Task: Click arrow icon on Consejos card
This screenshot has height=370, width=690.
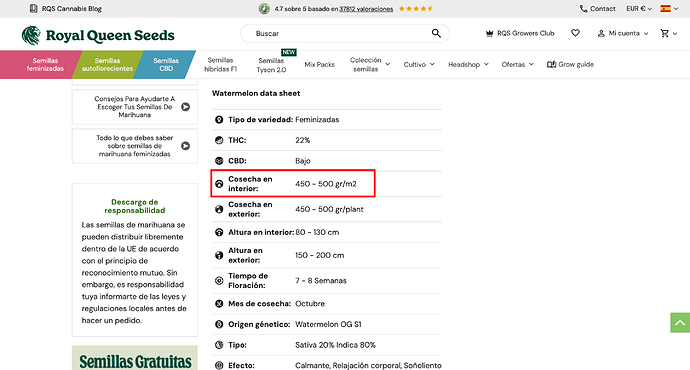Action: click(x=186, y=107)
